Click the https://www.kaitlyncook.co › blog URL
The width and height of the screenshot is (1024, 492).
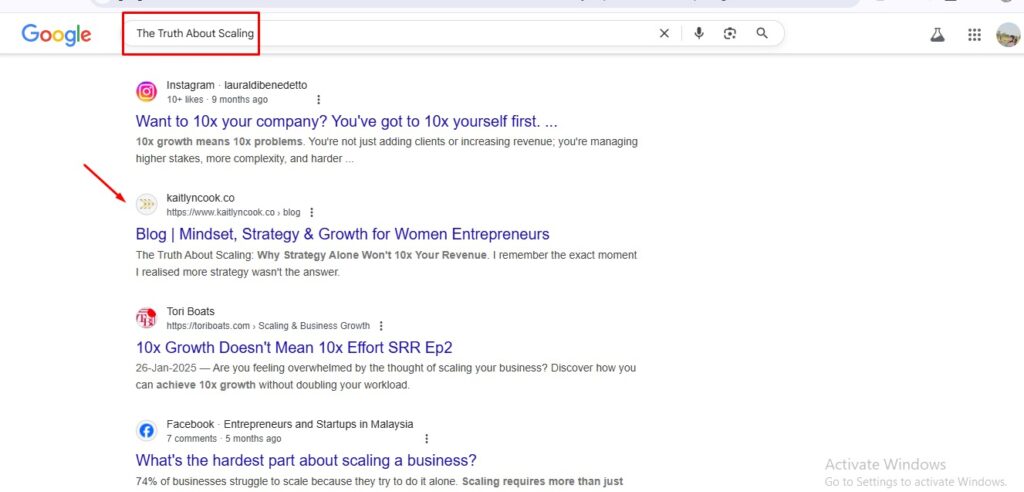(233, 212)
